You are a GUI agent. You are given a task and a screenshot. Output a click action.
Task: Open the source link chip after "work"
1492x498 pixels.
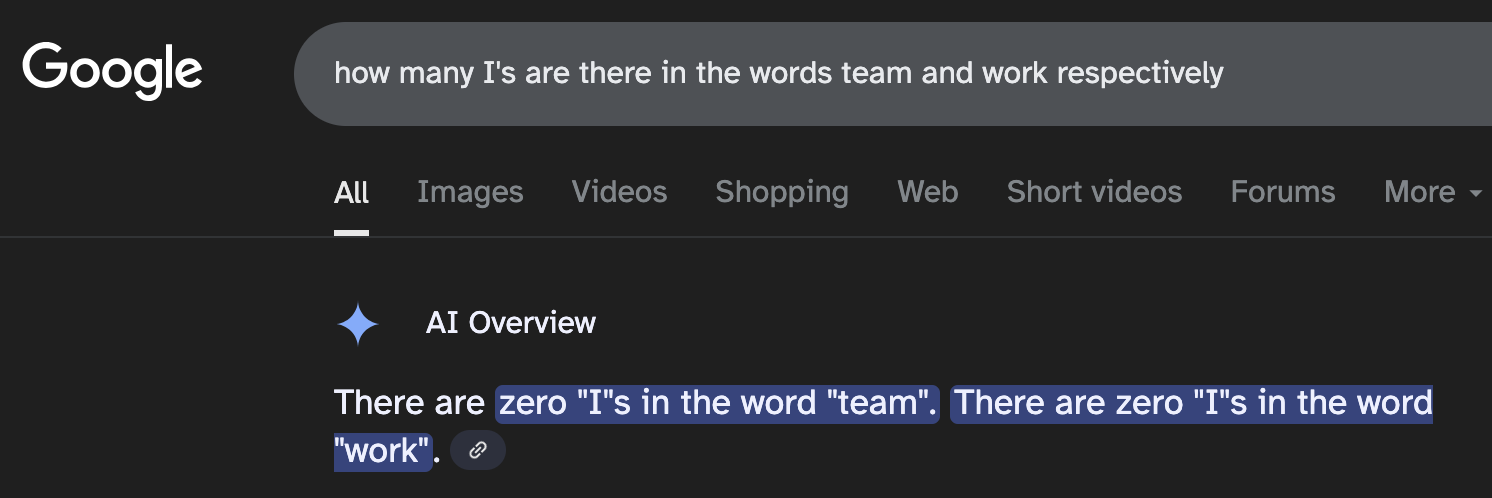(x=478, y=450)
